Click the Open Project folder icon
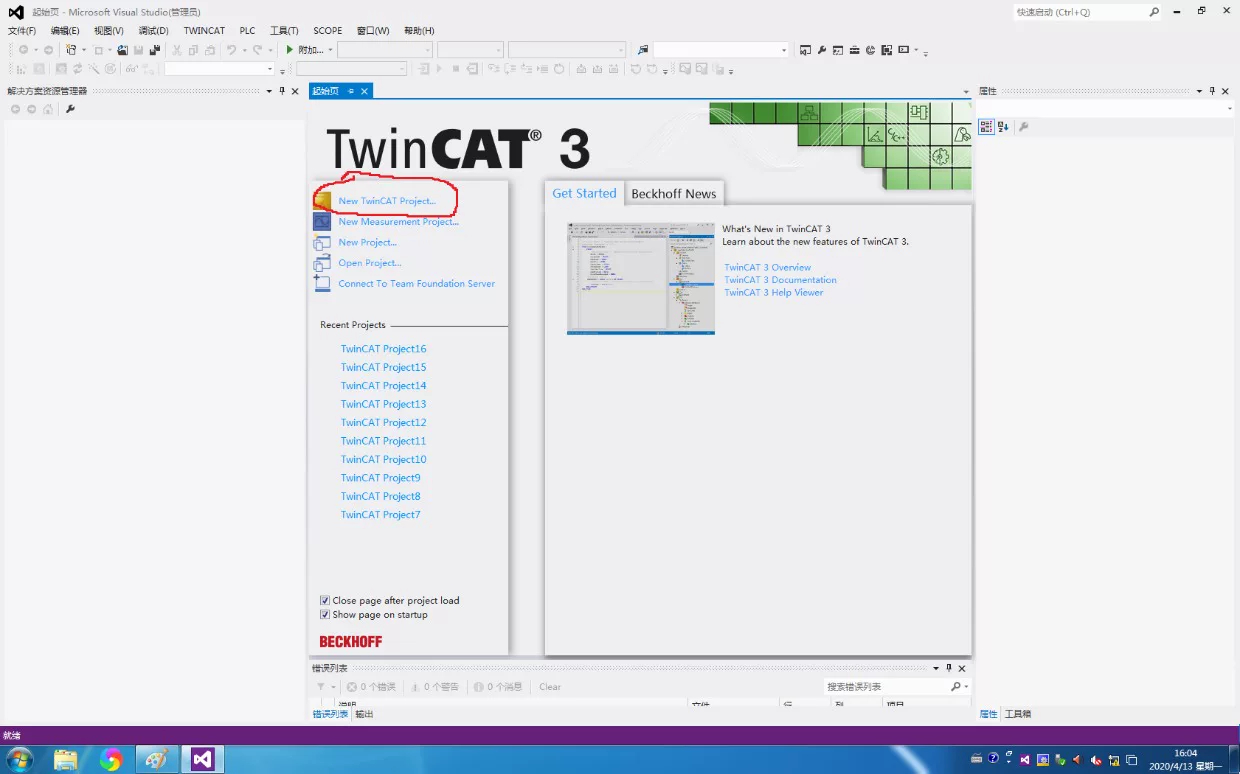The width and height of the screenshot is (1240, 774). pyautogui.click(x=321, y=263)
